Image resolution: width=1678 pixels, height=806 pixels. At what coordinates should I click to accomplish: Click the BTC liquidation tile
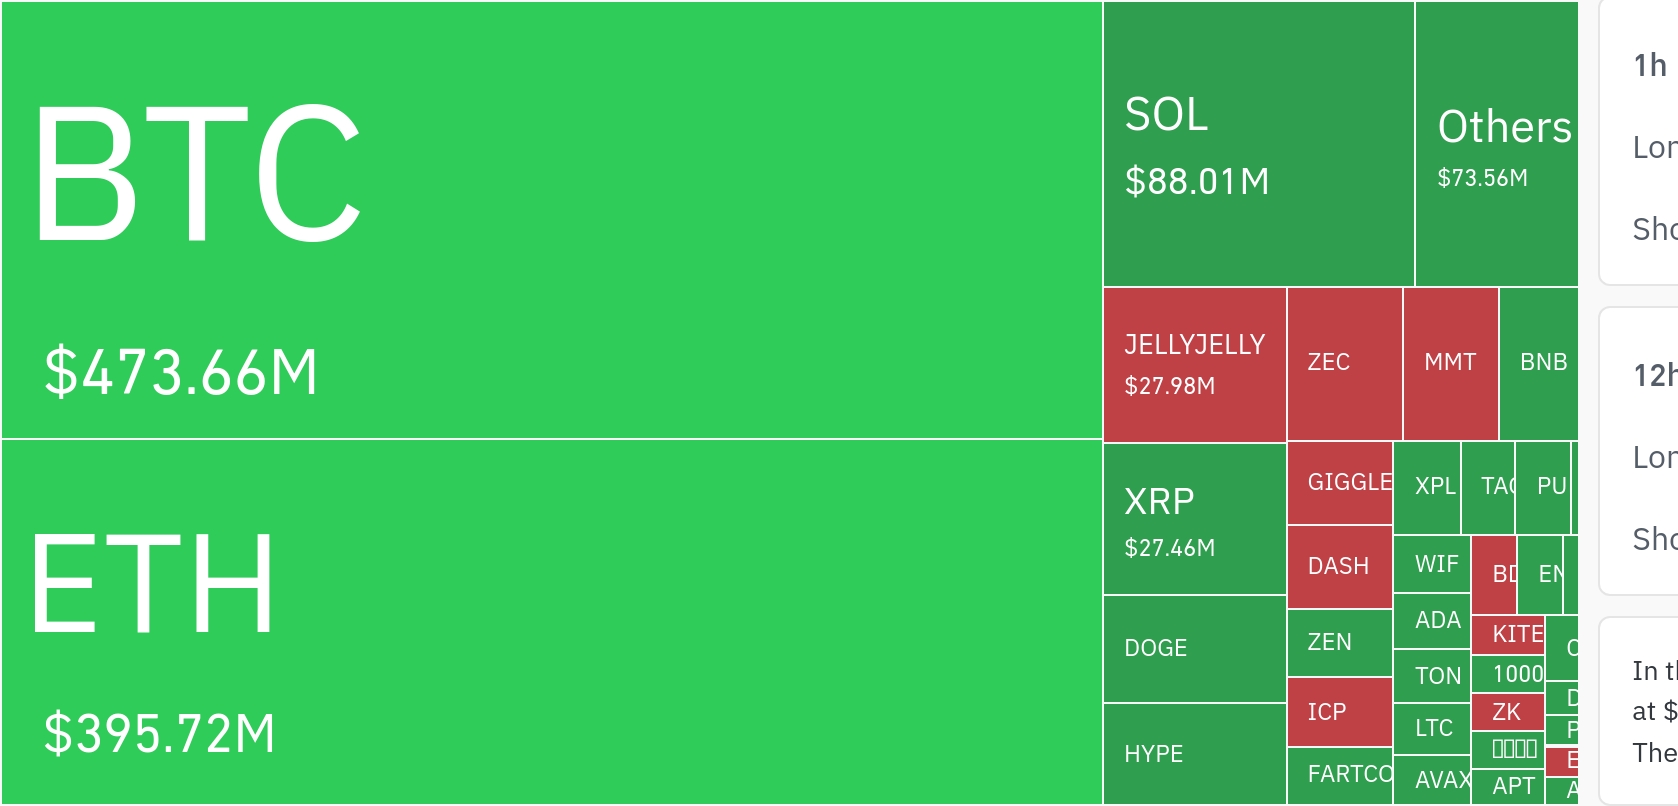pos(551,220)
